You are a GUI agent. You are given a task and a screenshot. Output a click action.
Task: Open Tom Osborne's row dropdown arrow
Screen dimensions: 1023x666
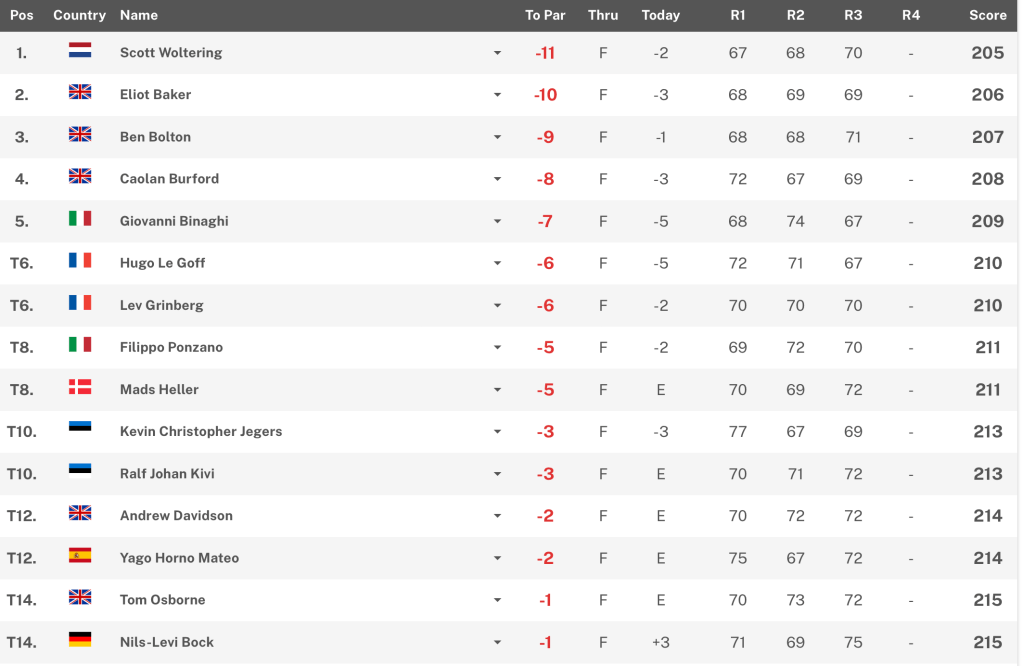(497, 600)
